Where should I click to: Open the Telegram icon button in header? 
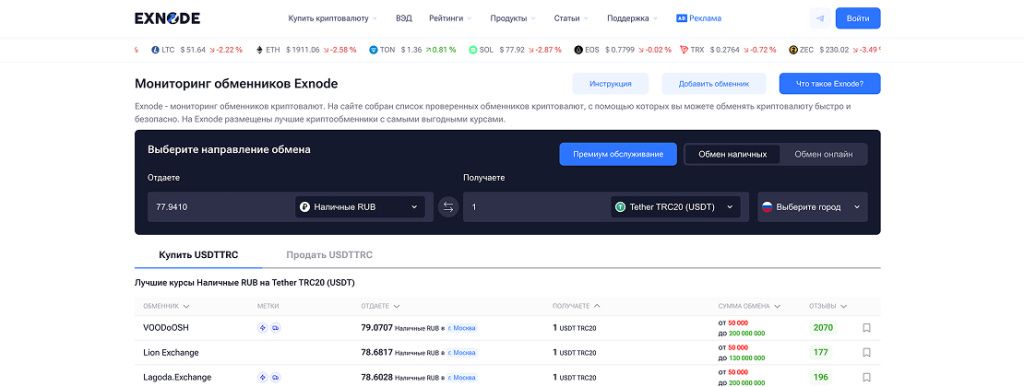pos(820,18)
